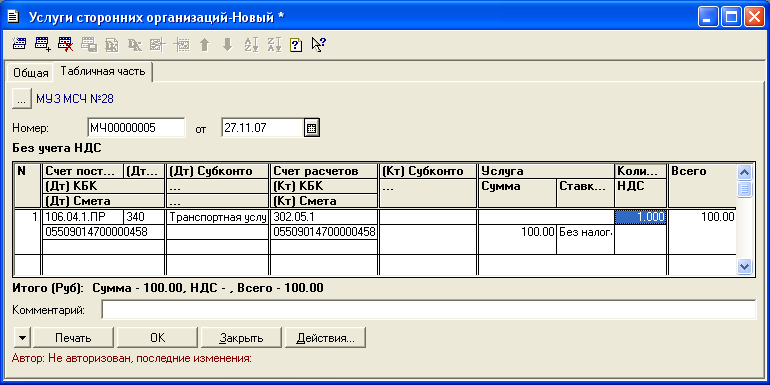Click the greyed split row icon

point(181,45)
